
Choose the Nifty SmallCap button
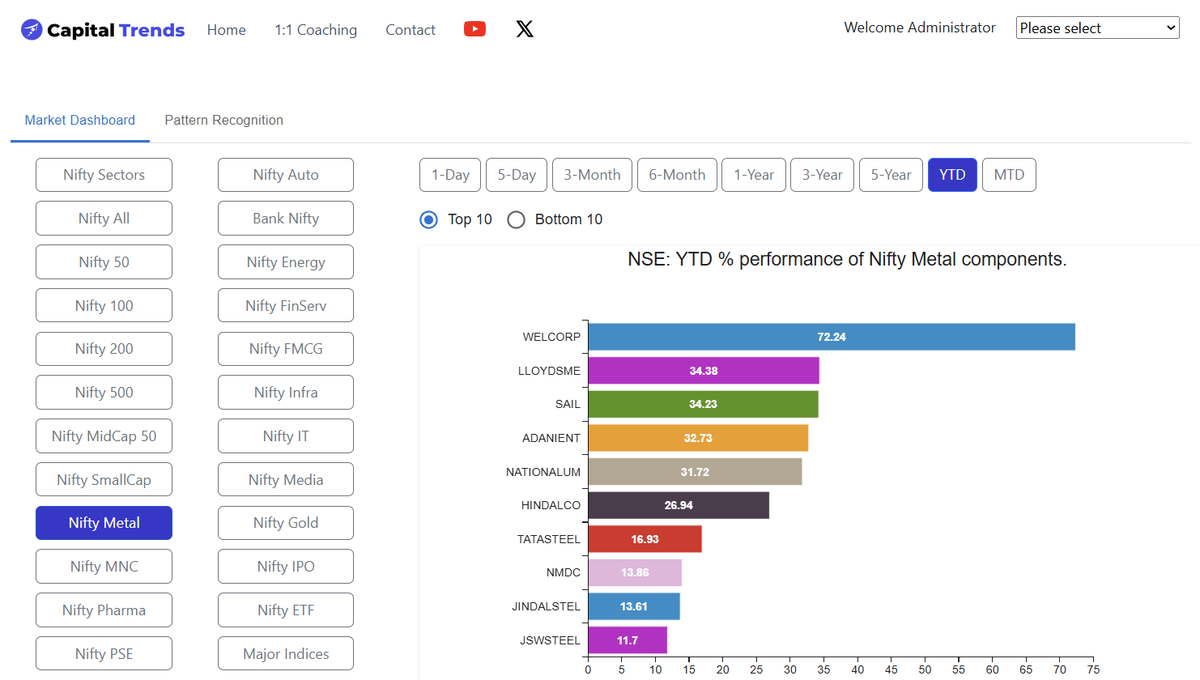pos(104,480)
